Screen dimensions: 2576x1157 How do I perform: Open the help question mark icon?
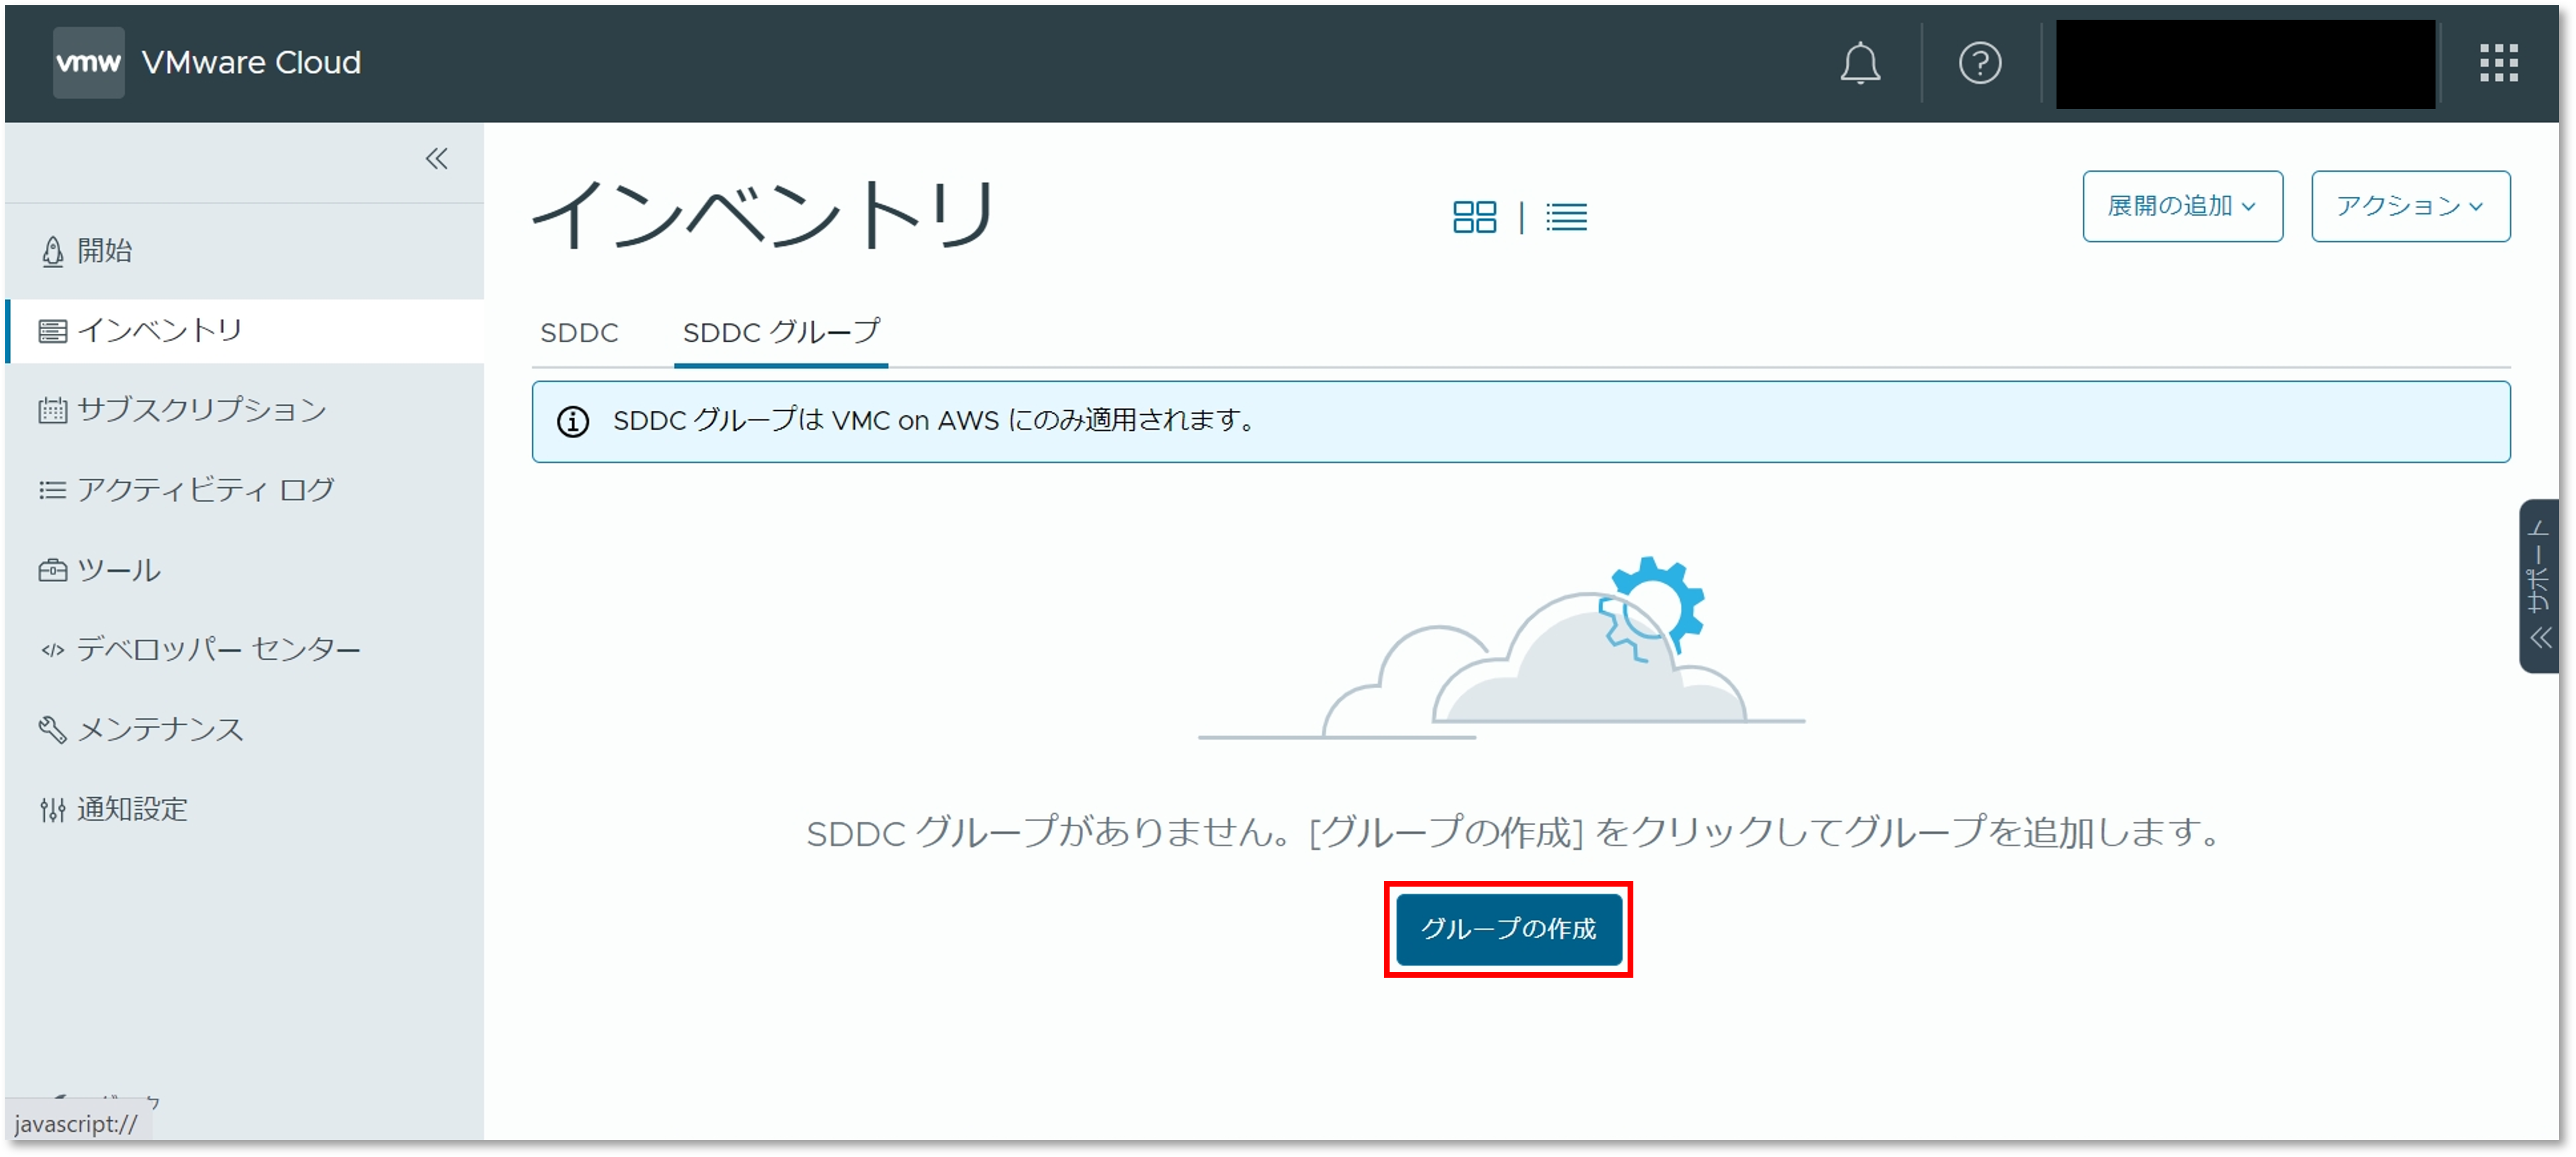(1979, 63)
